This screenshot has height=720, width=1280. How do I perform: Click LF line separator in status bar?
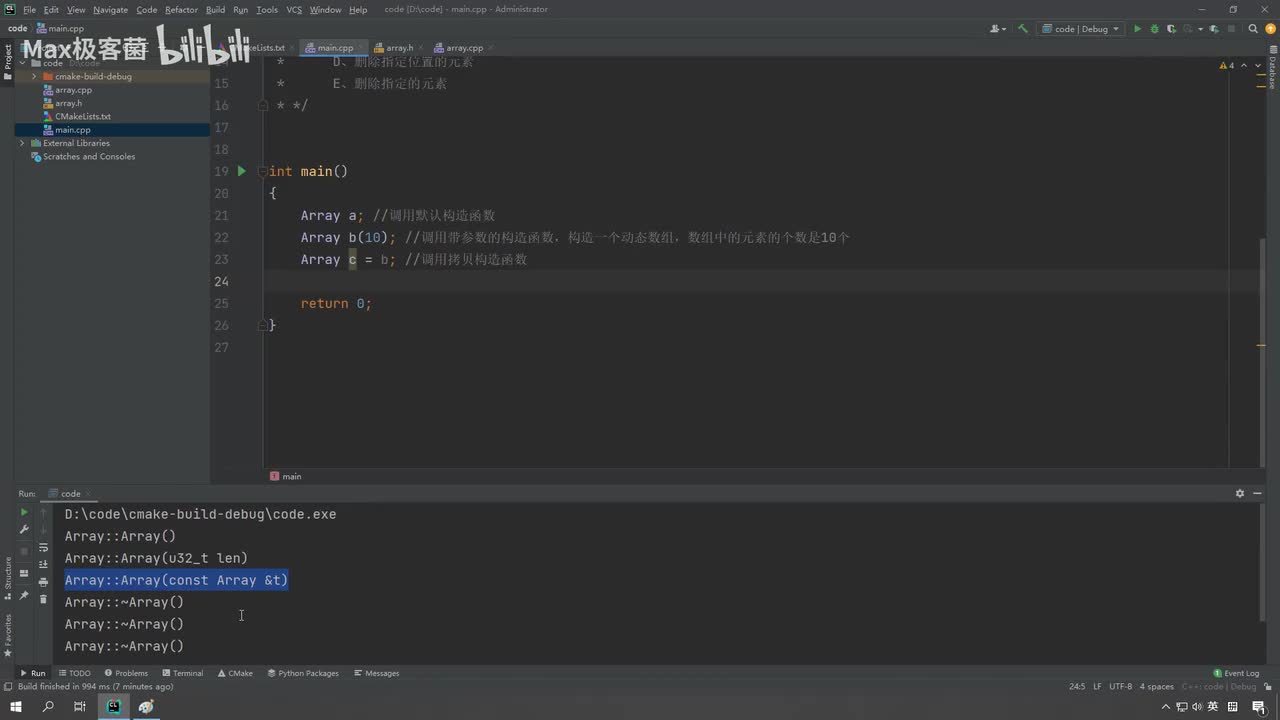(x=1097, y=687)
